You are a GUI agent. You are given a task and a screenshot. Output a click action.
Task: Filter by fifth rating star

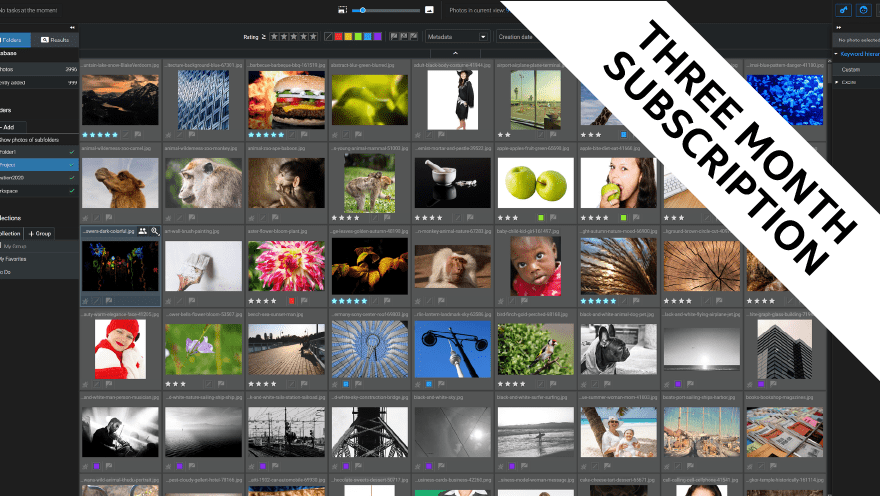pos(313,36)
